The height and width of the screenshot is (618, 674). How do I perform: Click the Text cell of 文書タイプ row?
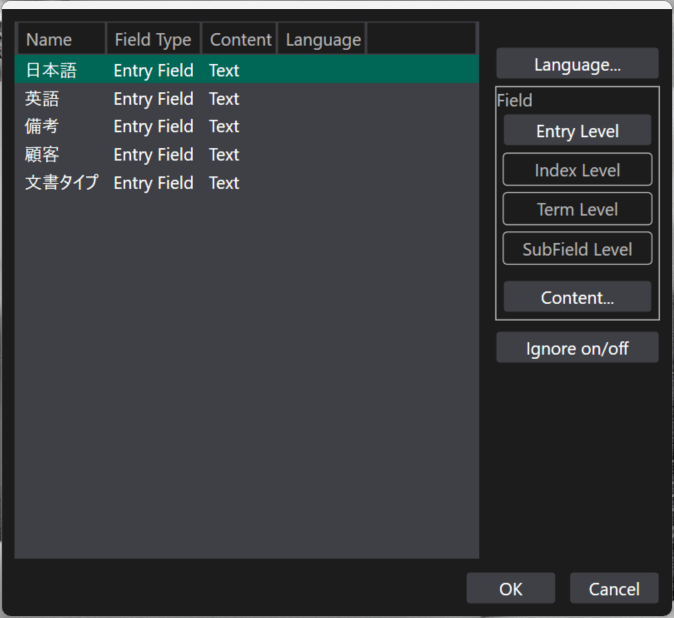click(x=224, y=183)
